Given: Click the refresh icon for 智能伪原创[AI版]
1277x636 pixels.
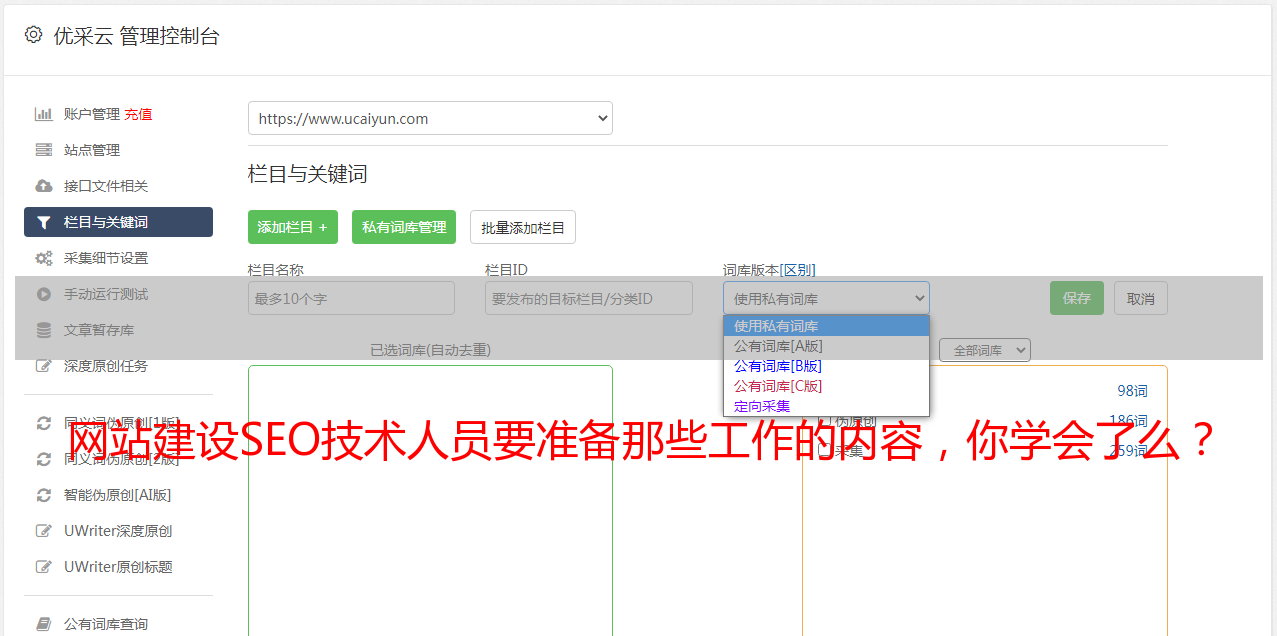Looking at the screenshot, I should click(x=43, y=495).
